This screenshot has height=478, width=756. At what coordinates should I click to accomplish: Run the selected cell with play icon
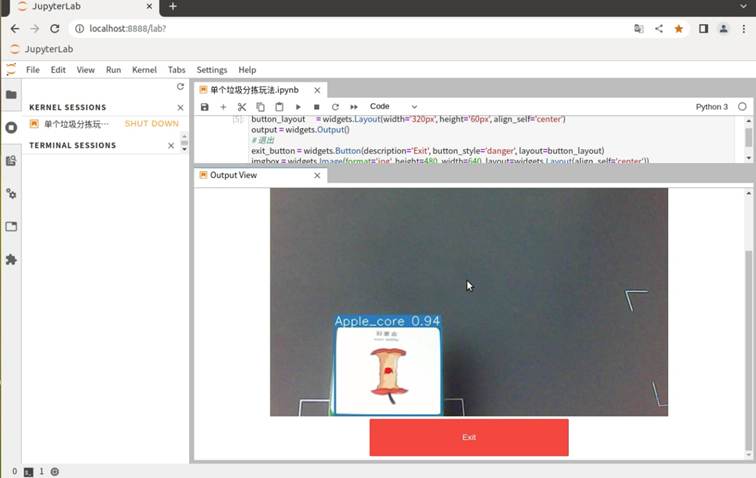click(x=298, y=107)
